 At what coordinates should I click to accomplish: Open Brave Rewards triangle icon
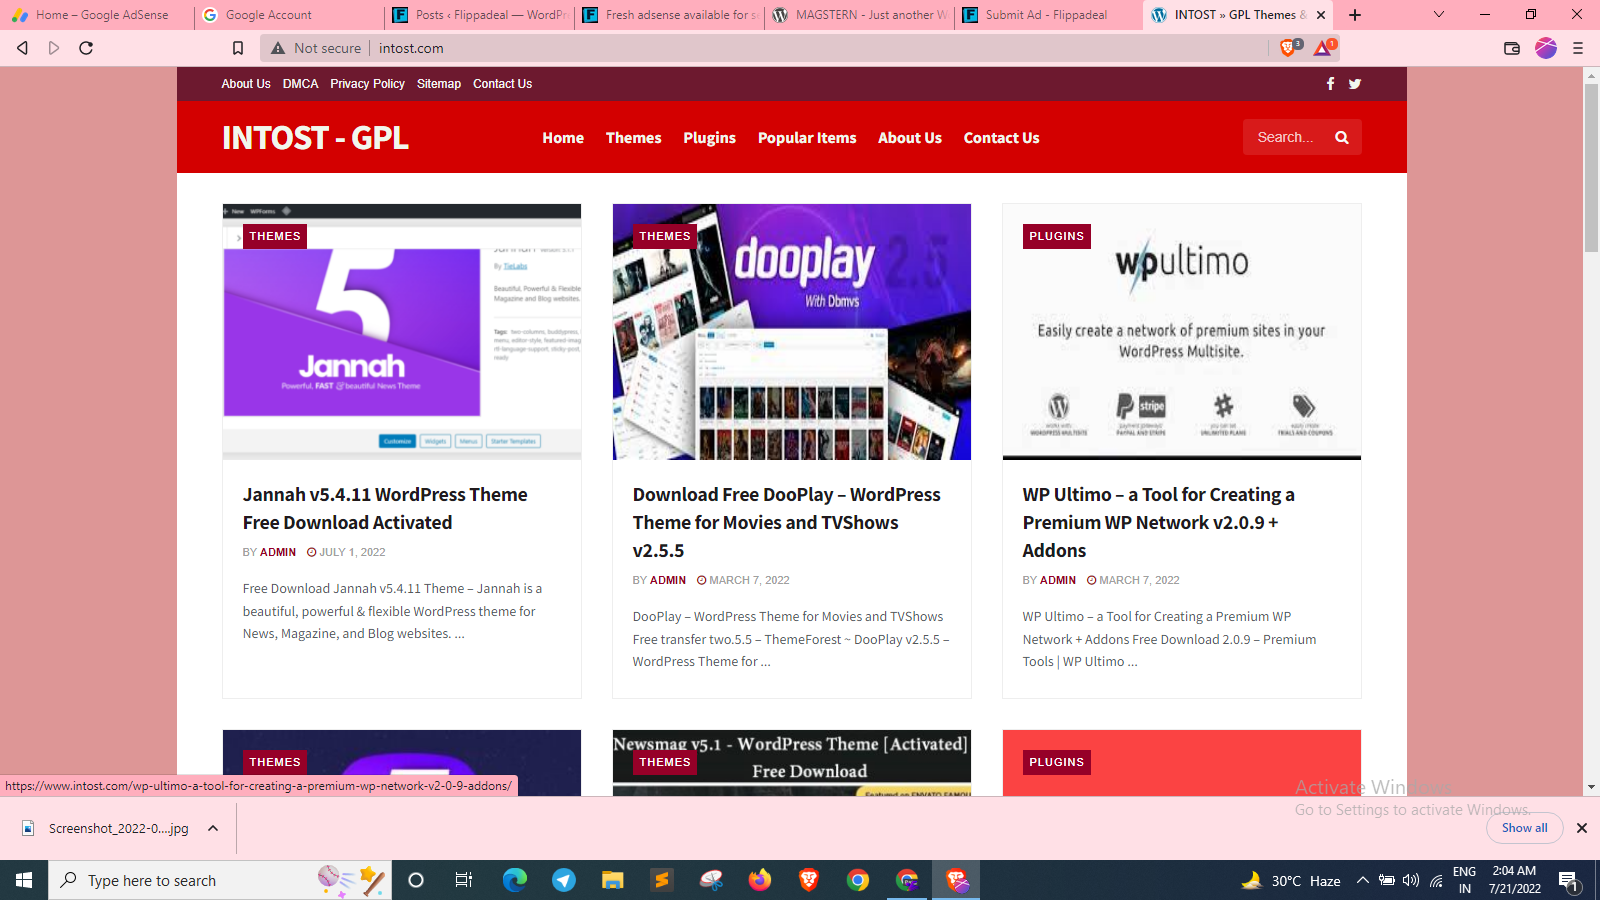(x=1324, y=47)
